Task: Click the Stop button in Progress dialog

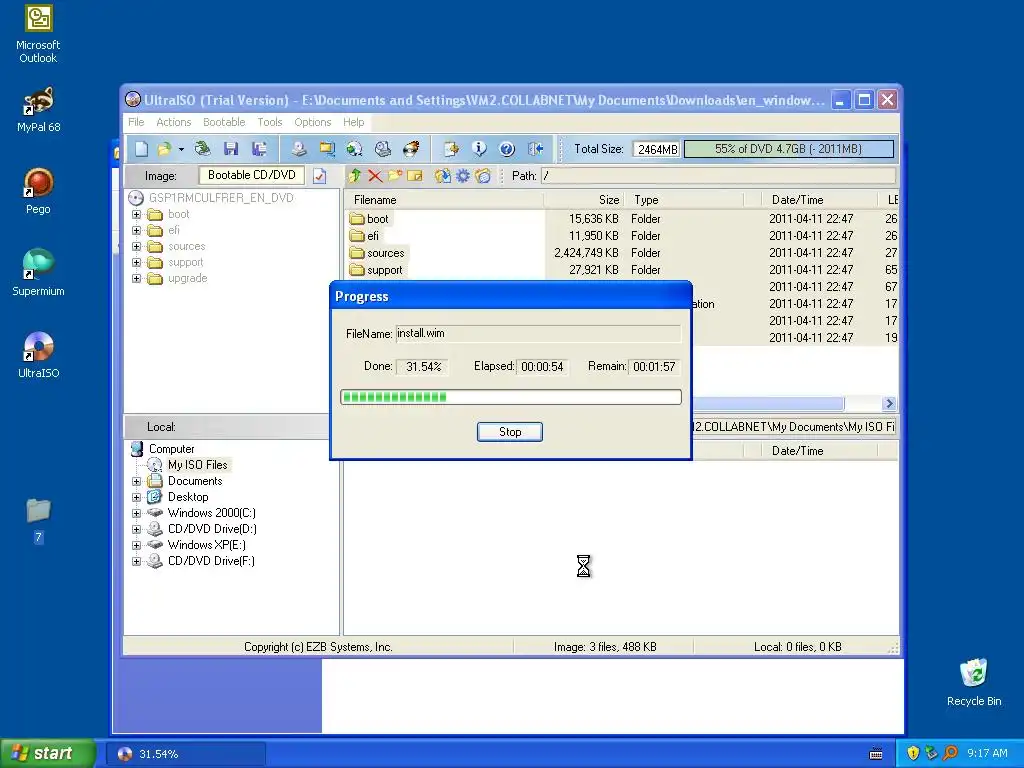Action: (510, 432)
